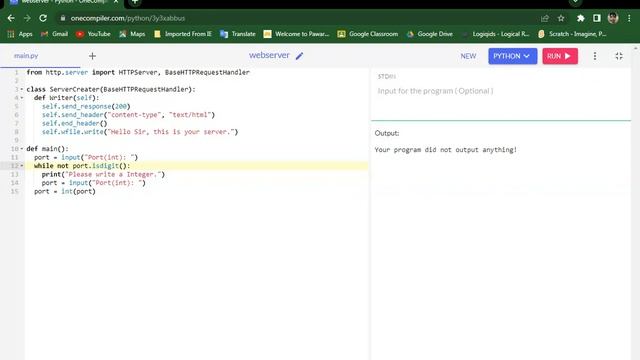Open the Apps bookmark shortcut
This screenshot has height=360, width=640.
pos(20,34)
